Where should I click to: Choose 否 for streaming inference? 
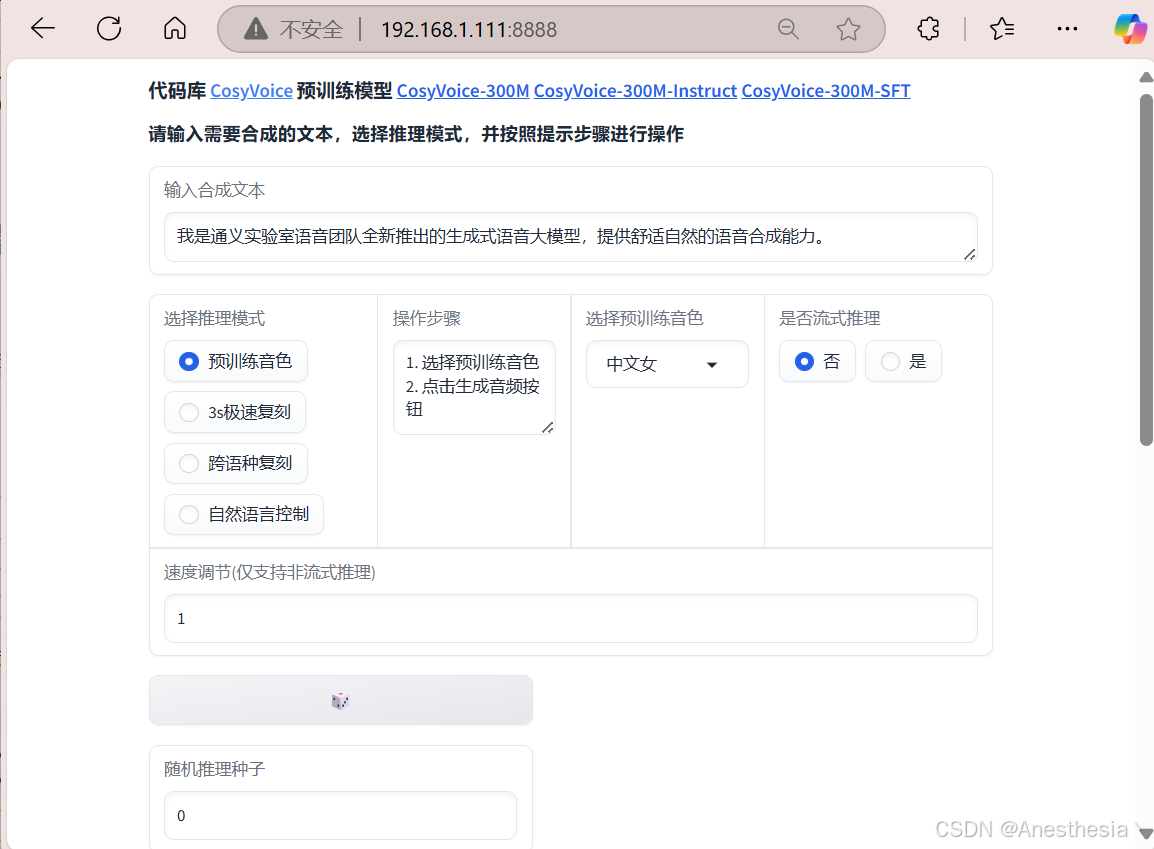click(817, 361)
